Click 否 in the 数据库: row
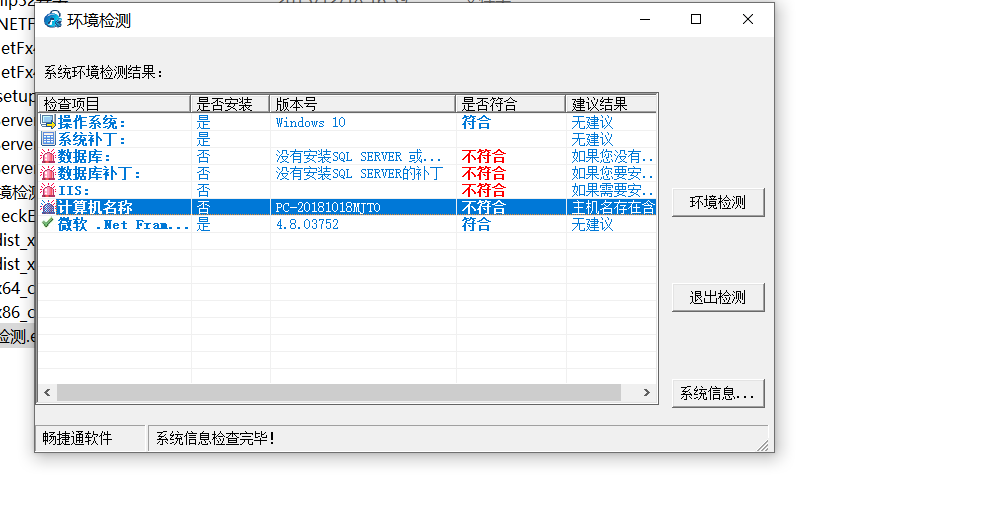This screenshot has height=512, width=990. point(203,157)
